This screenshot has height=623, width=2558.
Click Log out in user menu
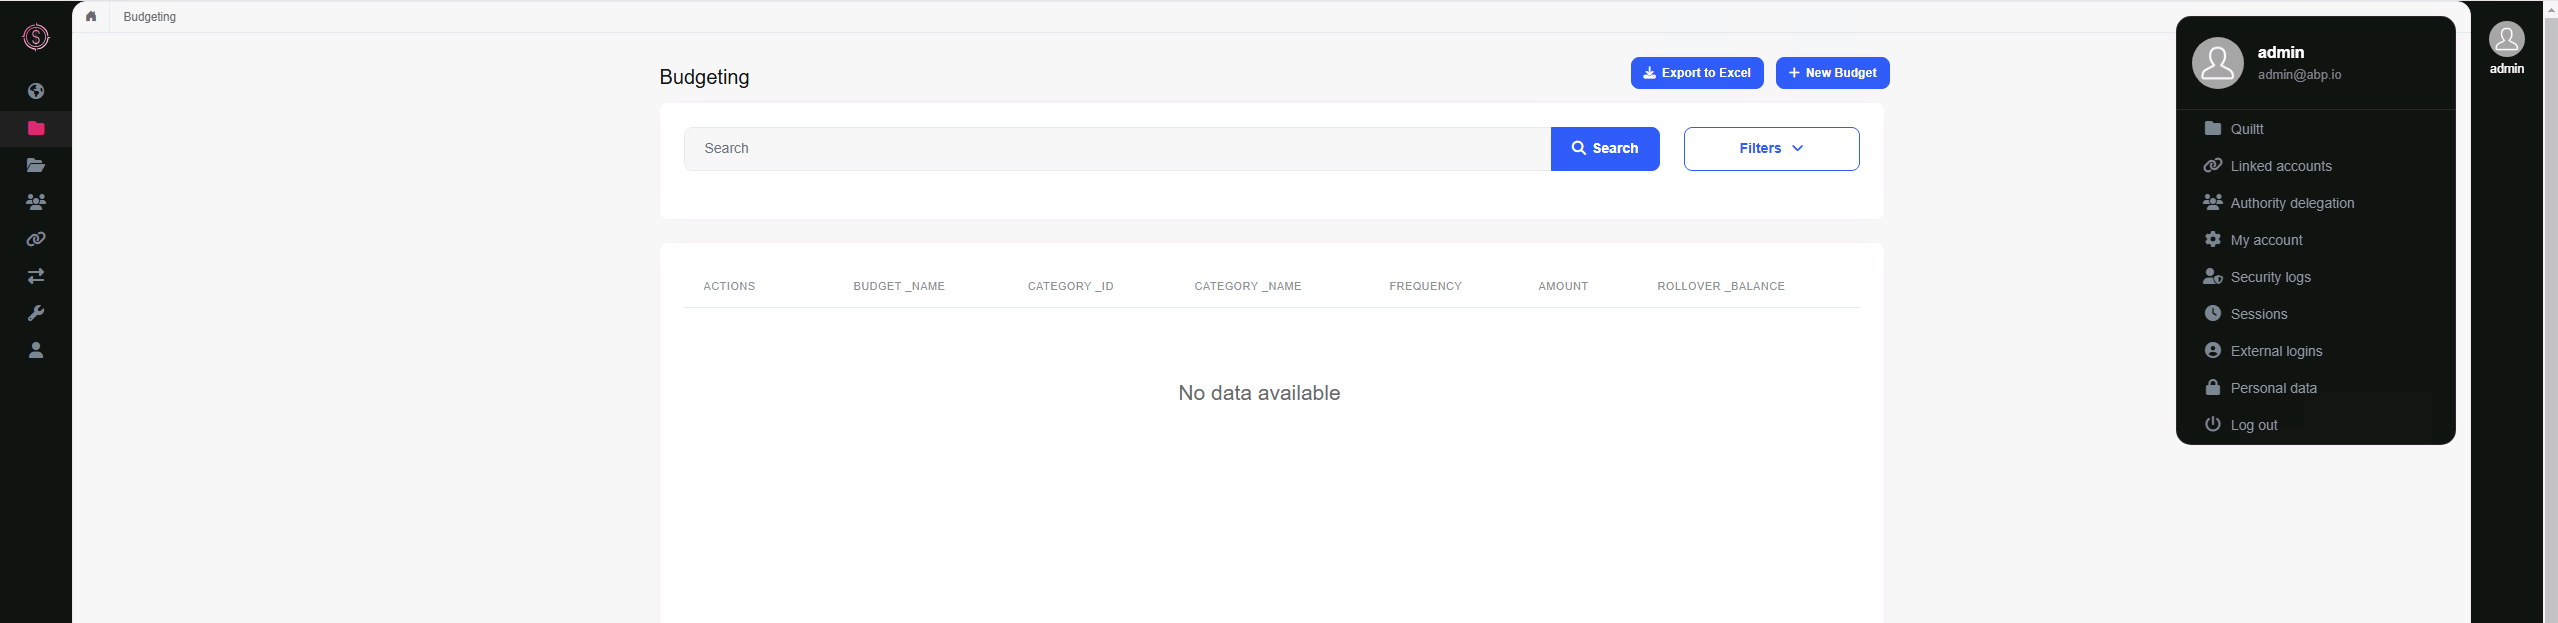pos(2253,425)
